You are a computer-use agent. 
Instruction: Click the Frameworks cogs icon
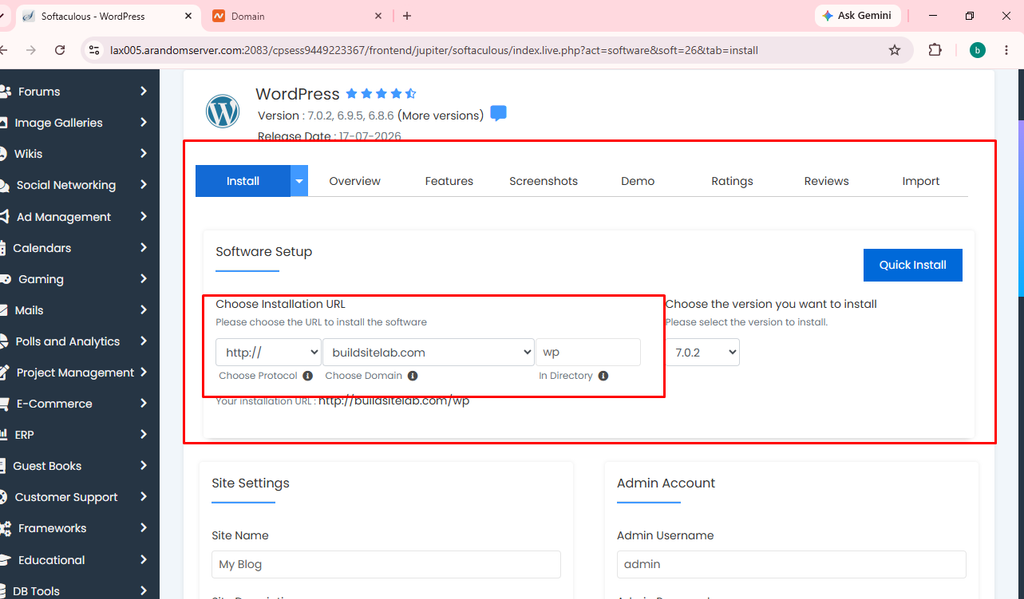click(5, 528)
